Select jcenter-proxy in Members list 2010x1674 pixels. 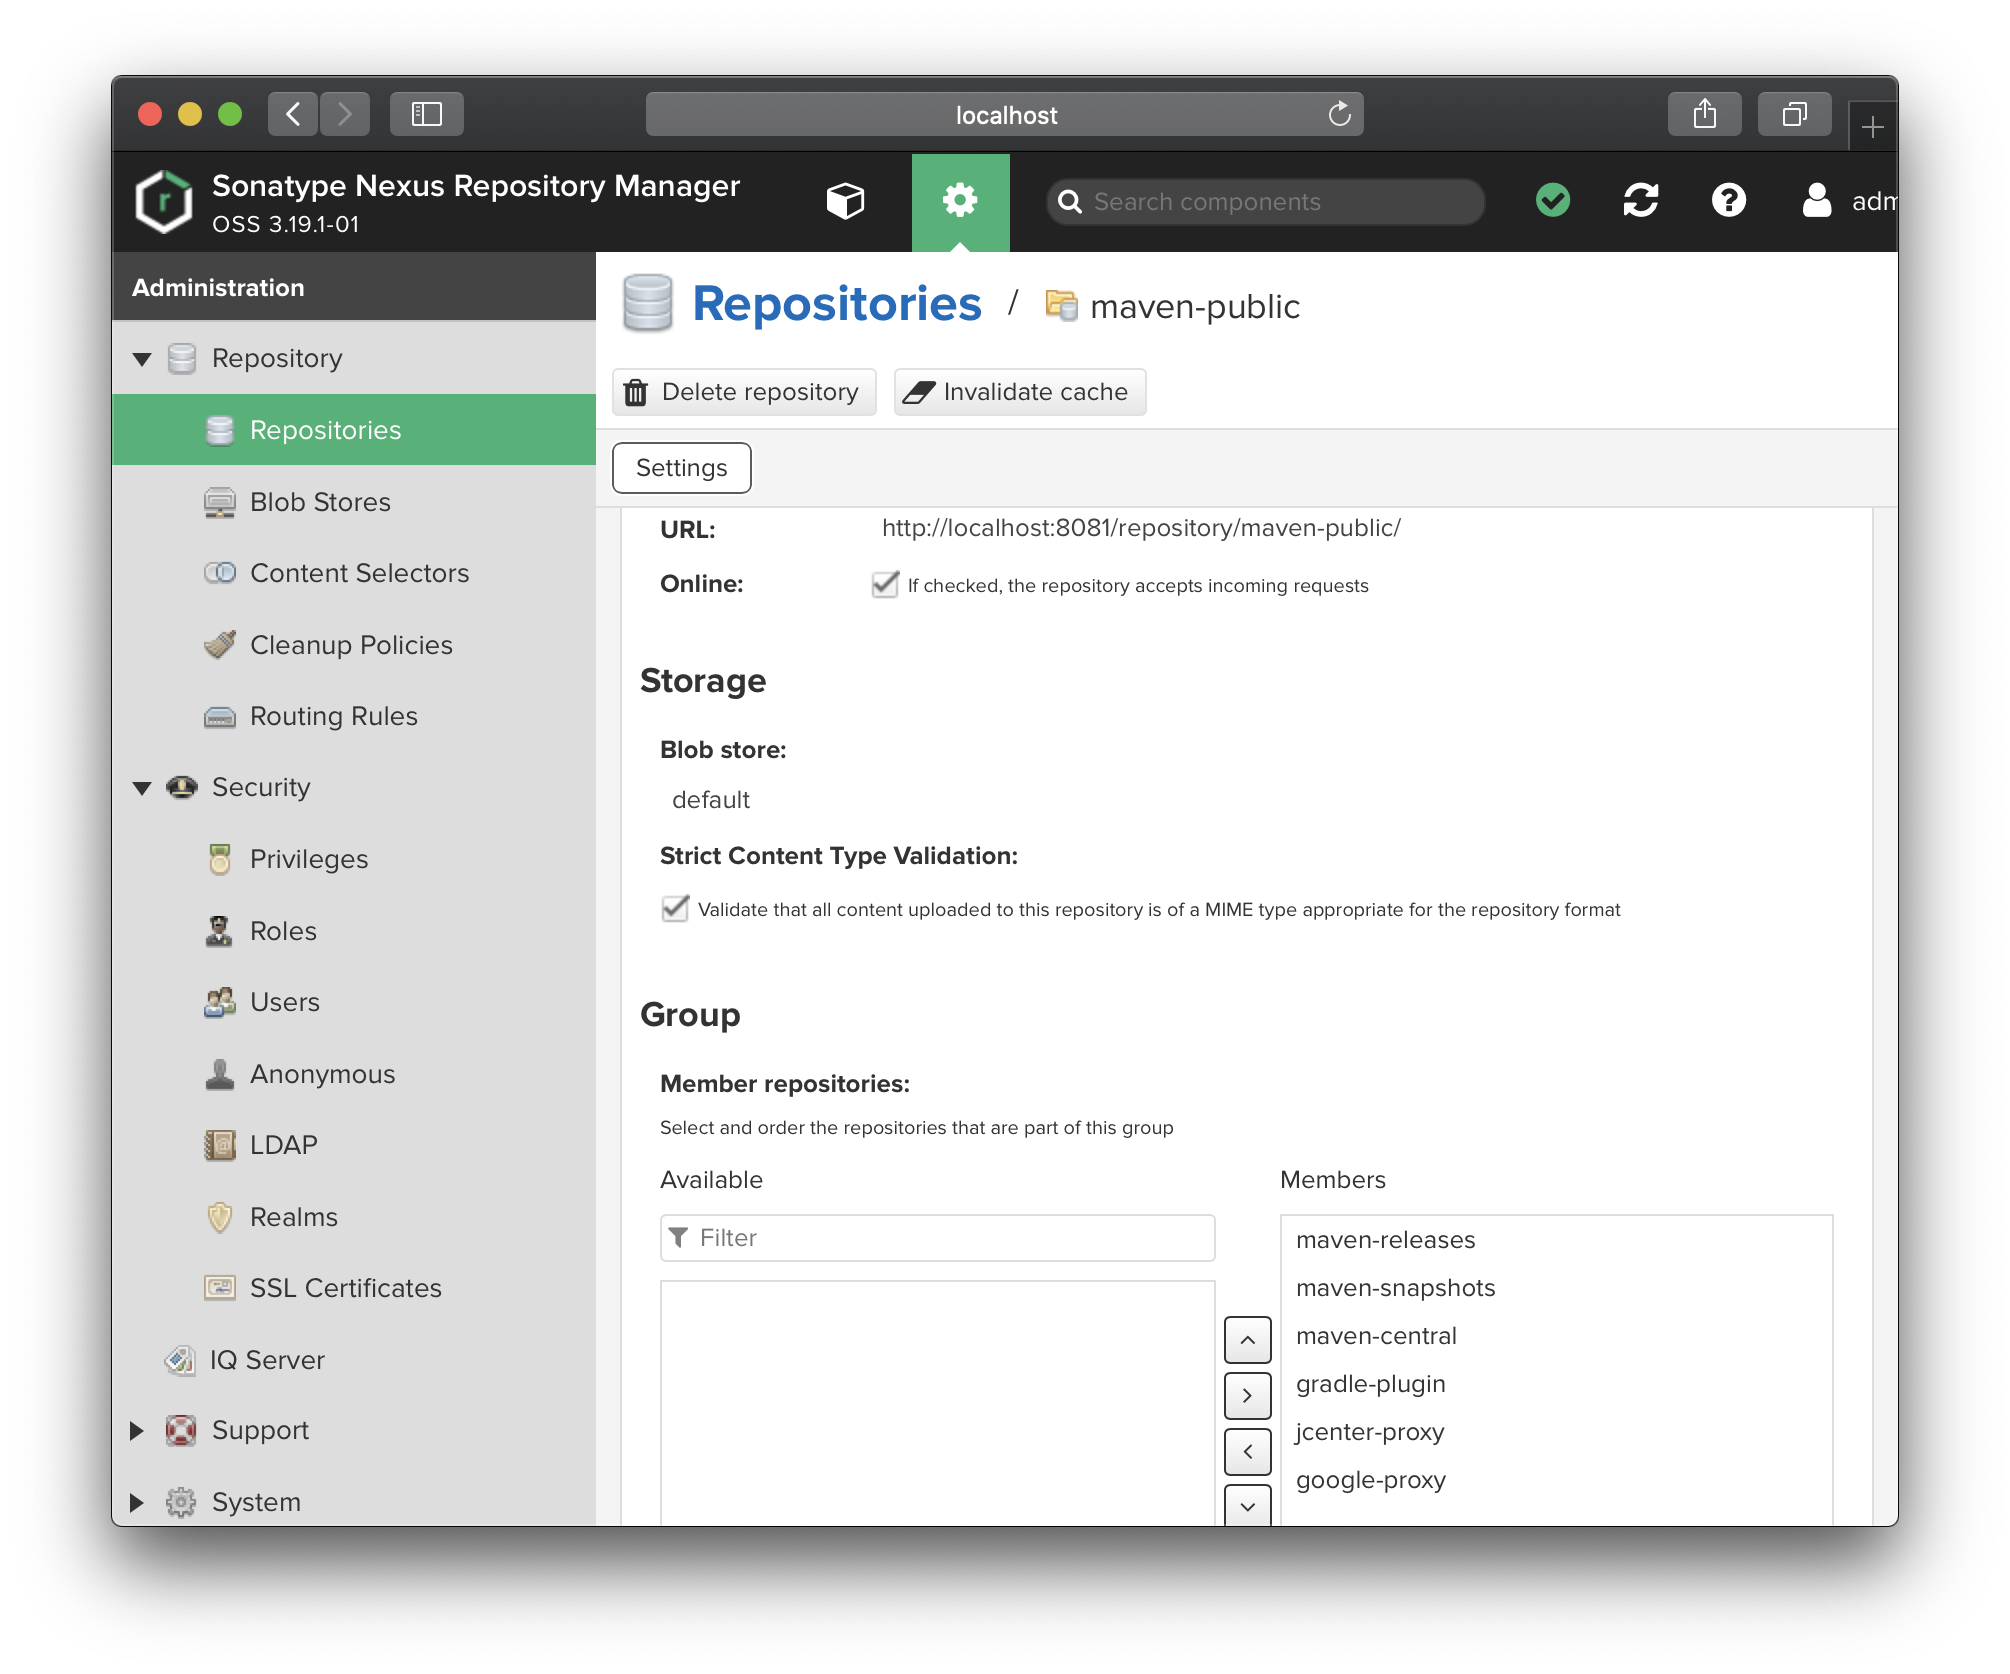point(1556,1432)
